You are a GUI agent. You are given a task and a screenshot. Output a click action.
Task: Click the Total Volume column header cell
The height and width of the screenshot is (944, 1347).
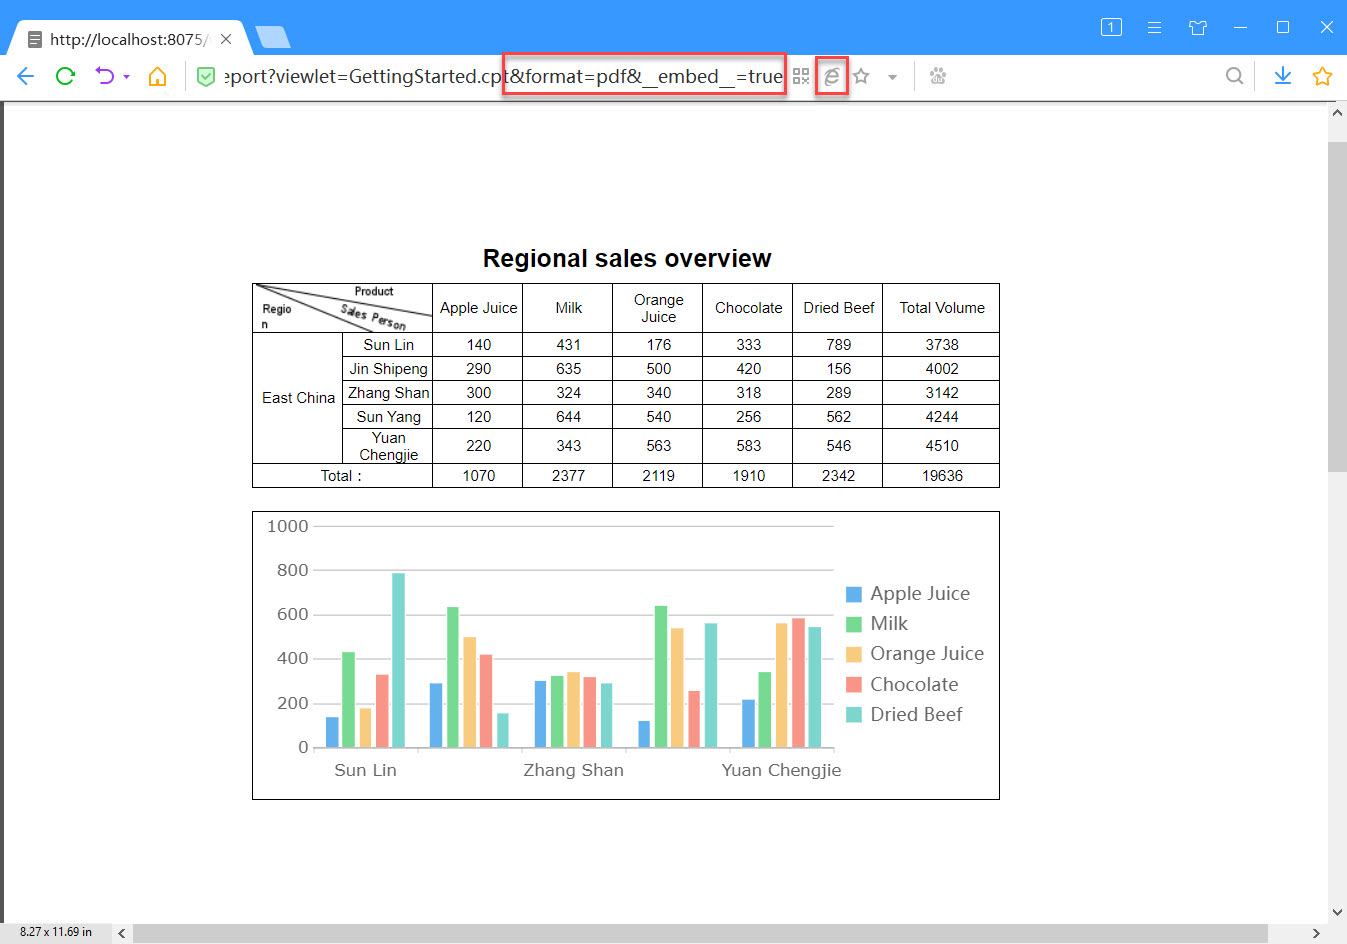(941, 307)
